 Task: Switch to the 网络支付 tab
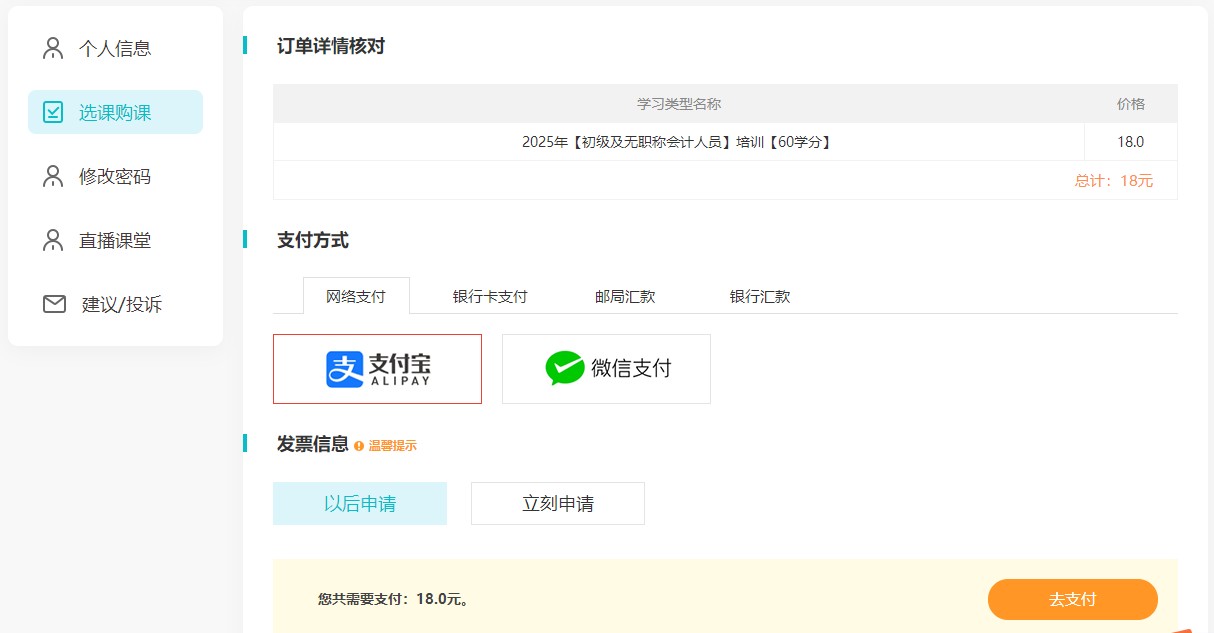coord(355,296)
